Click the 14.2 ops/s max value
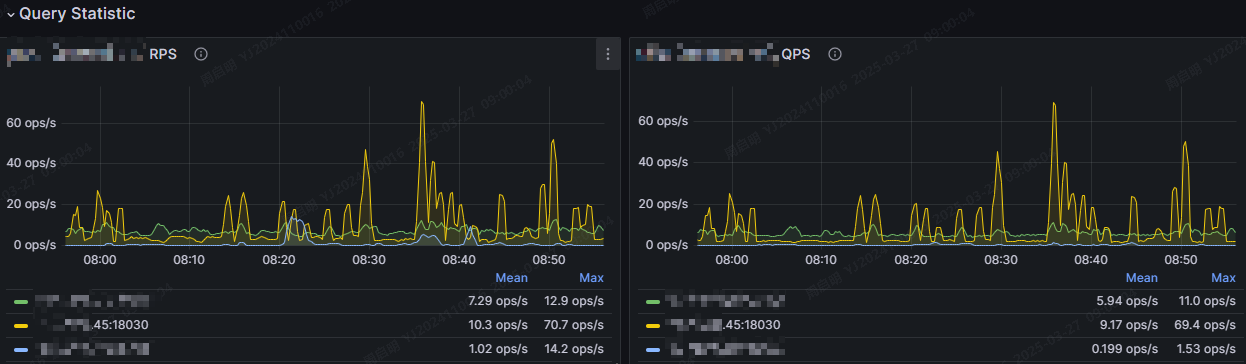Screen dimensions: 1246x364 point(574,350)
